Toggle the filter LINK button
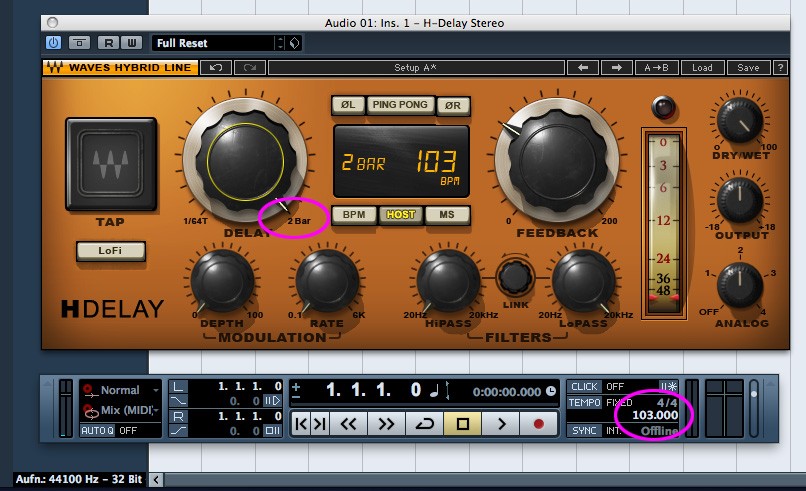 pos(515,278)
